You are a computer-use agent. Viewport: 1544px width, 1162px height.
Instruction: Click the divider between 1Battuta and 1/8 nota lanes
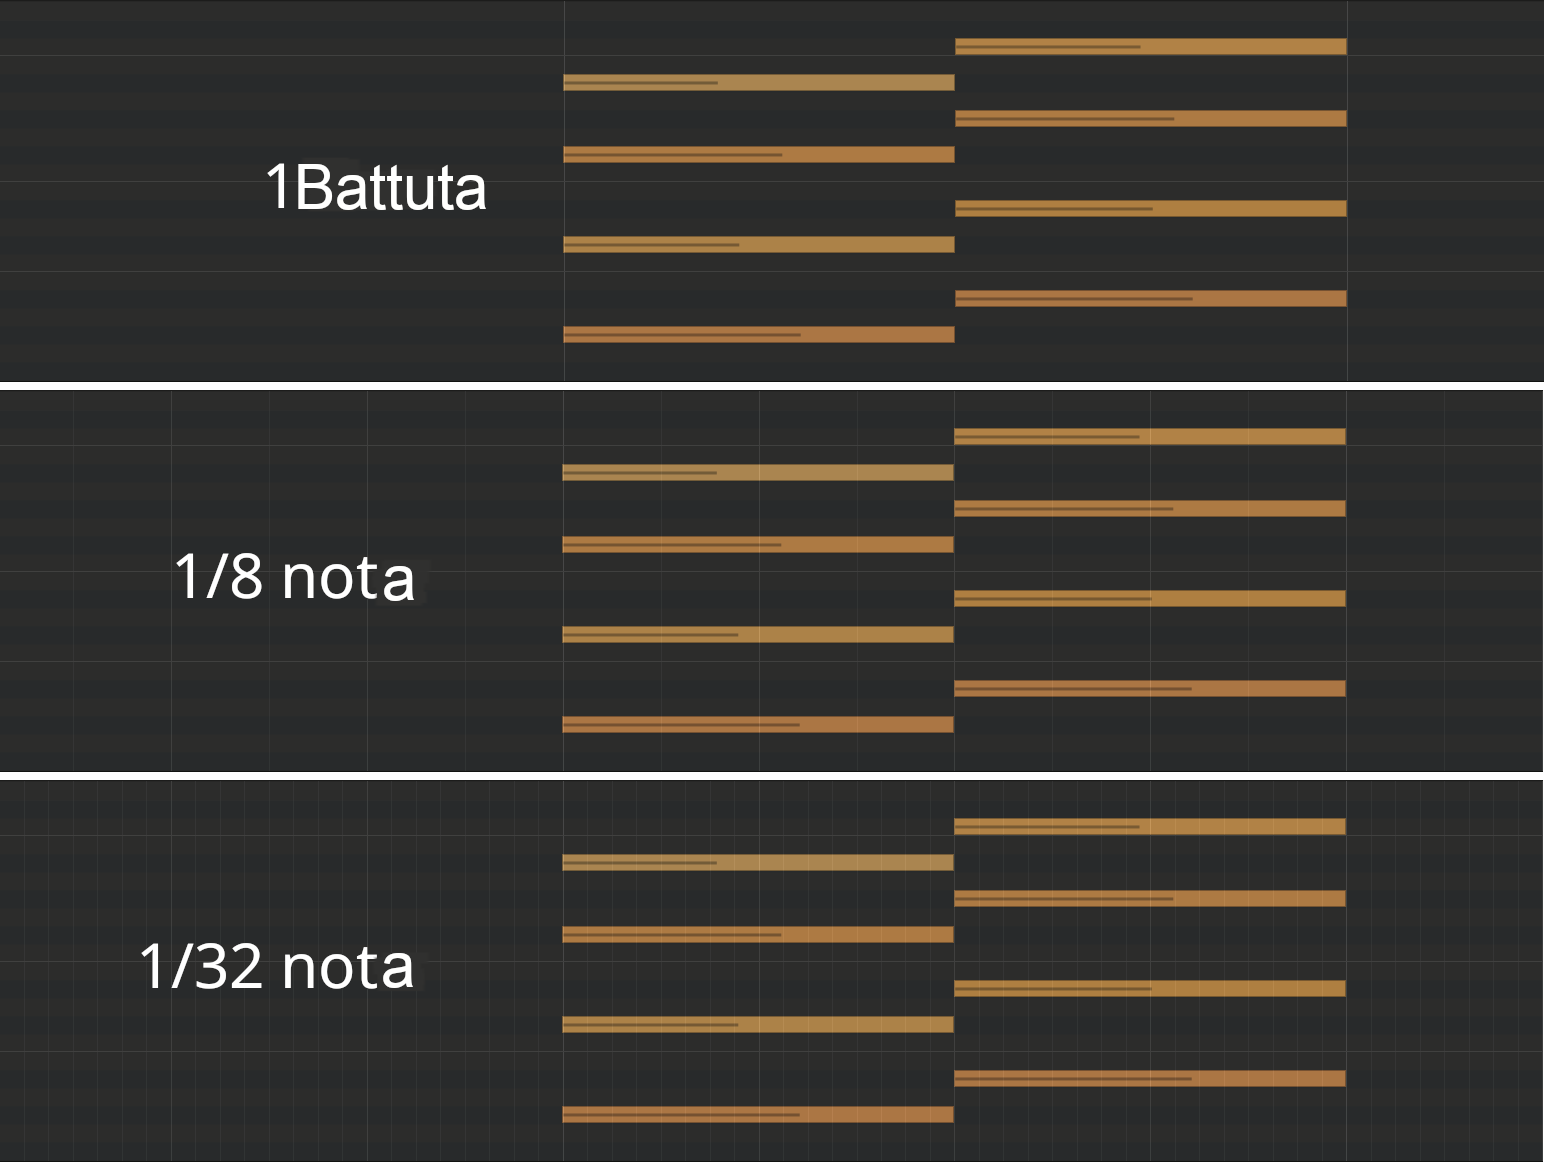pyautogui.click(x=770, y=383)
